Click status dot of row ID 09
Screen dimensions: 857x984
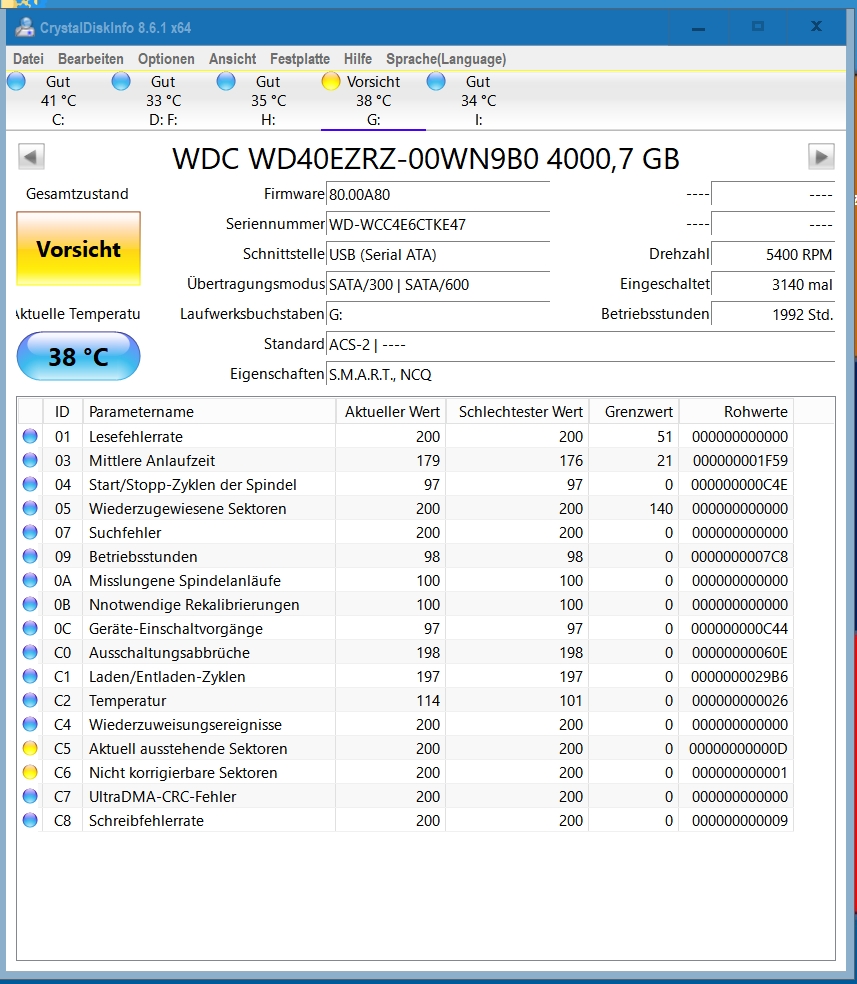tap(29, 556)
